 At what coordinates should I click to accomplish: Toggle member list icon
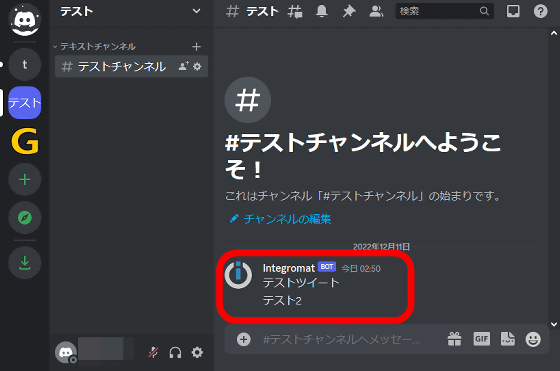point(376,11)
